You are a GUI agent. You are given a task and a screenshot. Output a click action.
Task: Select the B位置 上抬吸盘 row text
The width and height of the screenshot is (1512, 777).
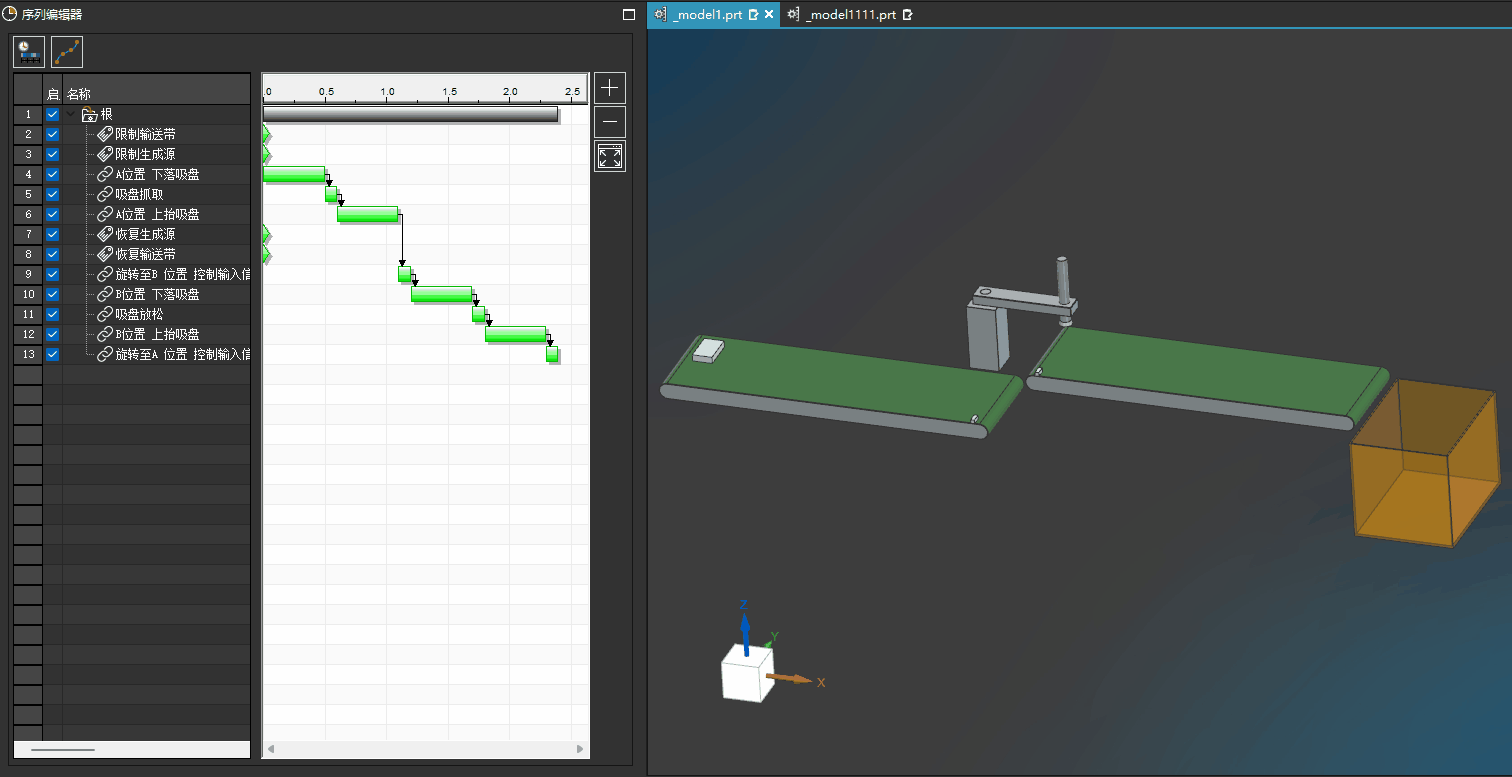[158, 334]
